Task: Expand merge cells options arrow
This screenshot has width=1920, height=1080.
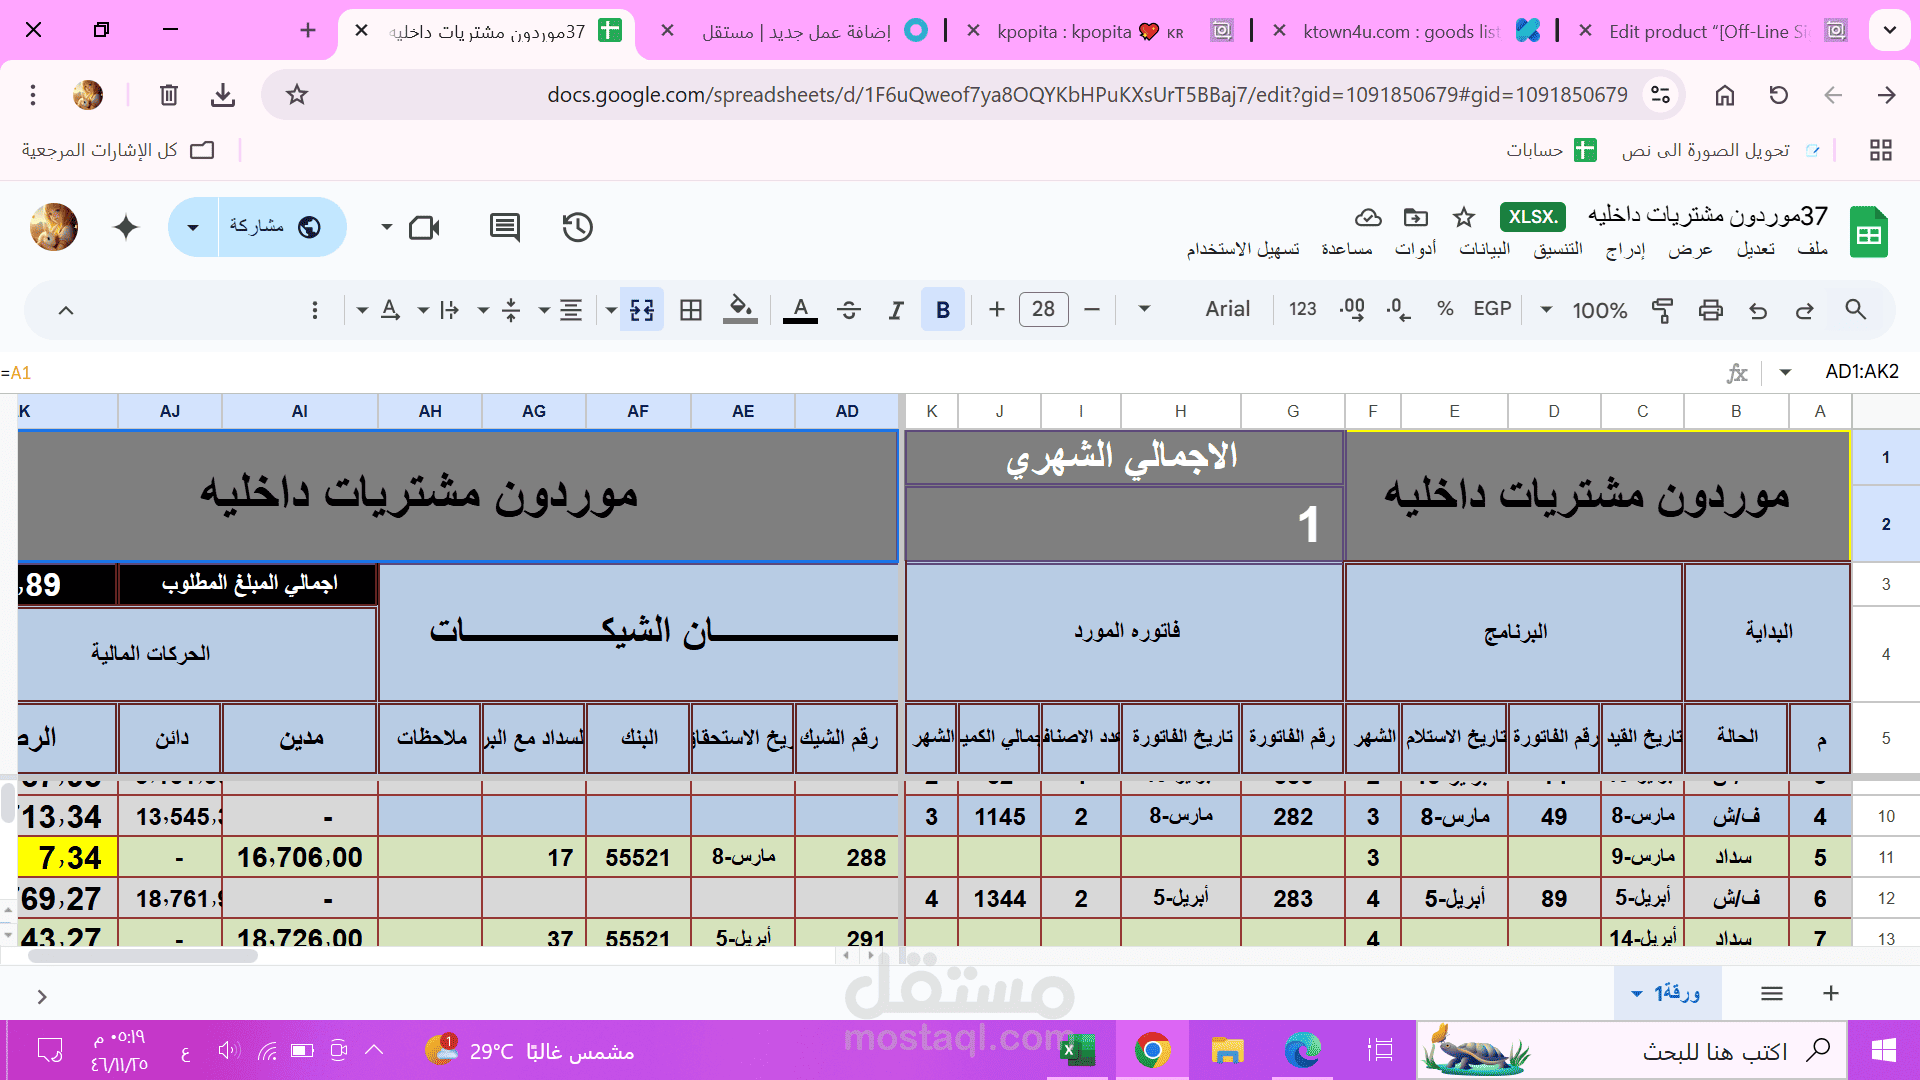Action: pos(611,310)
